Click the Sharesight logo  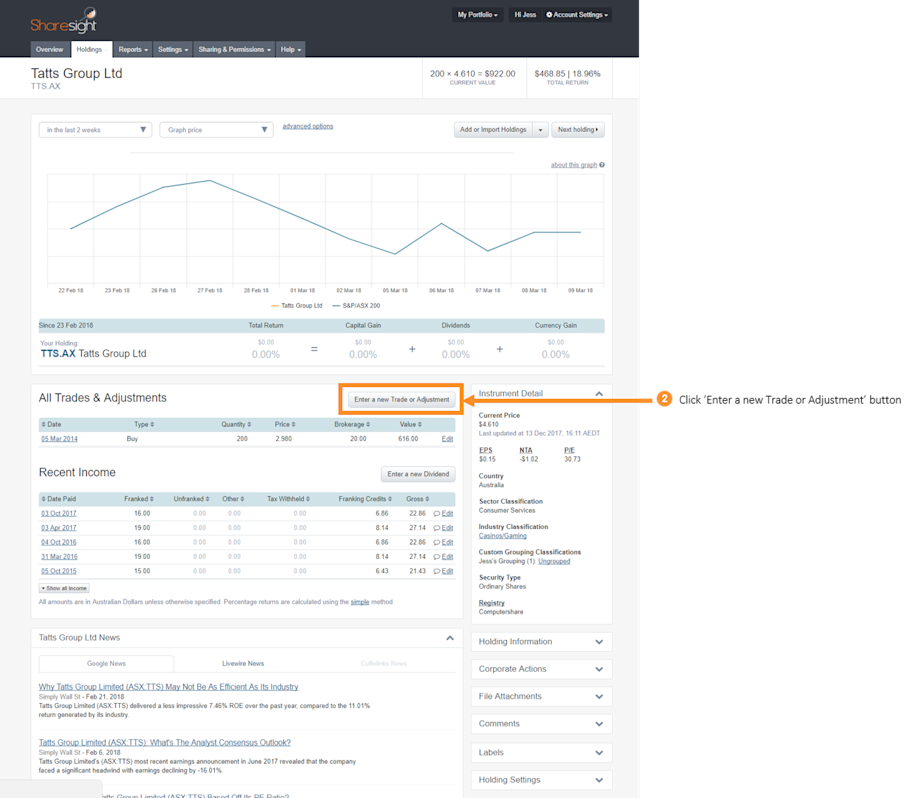64,20
